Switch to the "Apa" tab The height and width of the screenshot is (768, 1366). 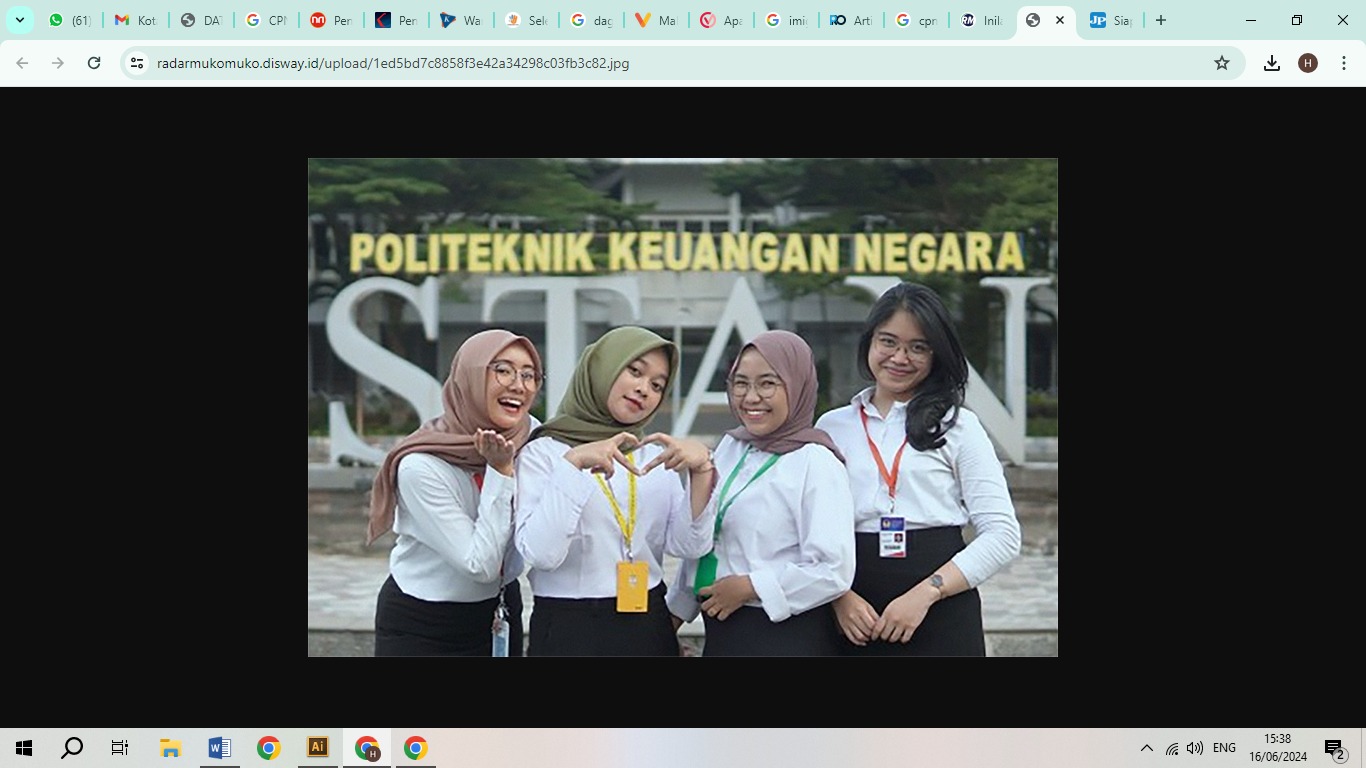723,20
